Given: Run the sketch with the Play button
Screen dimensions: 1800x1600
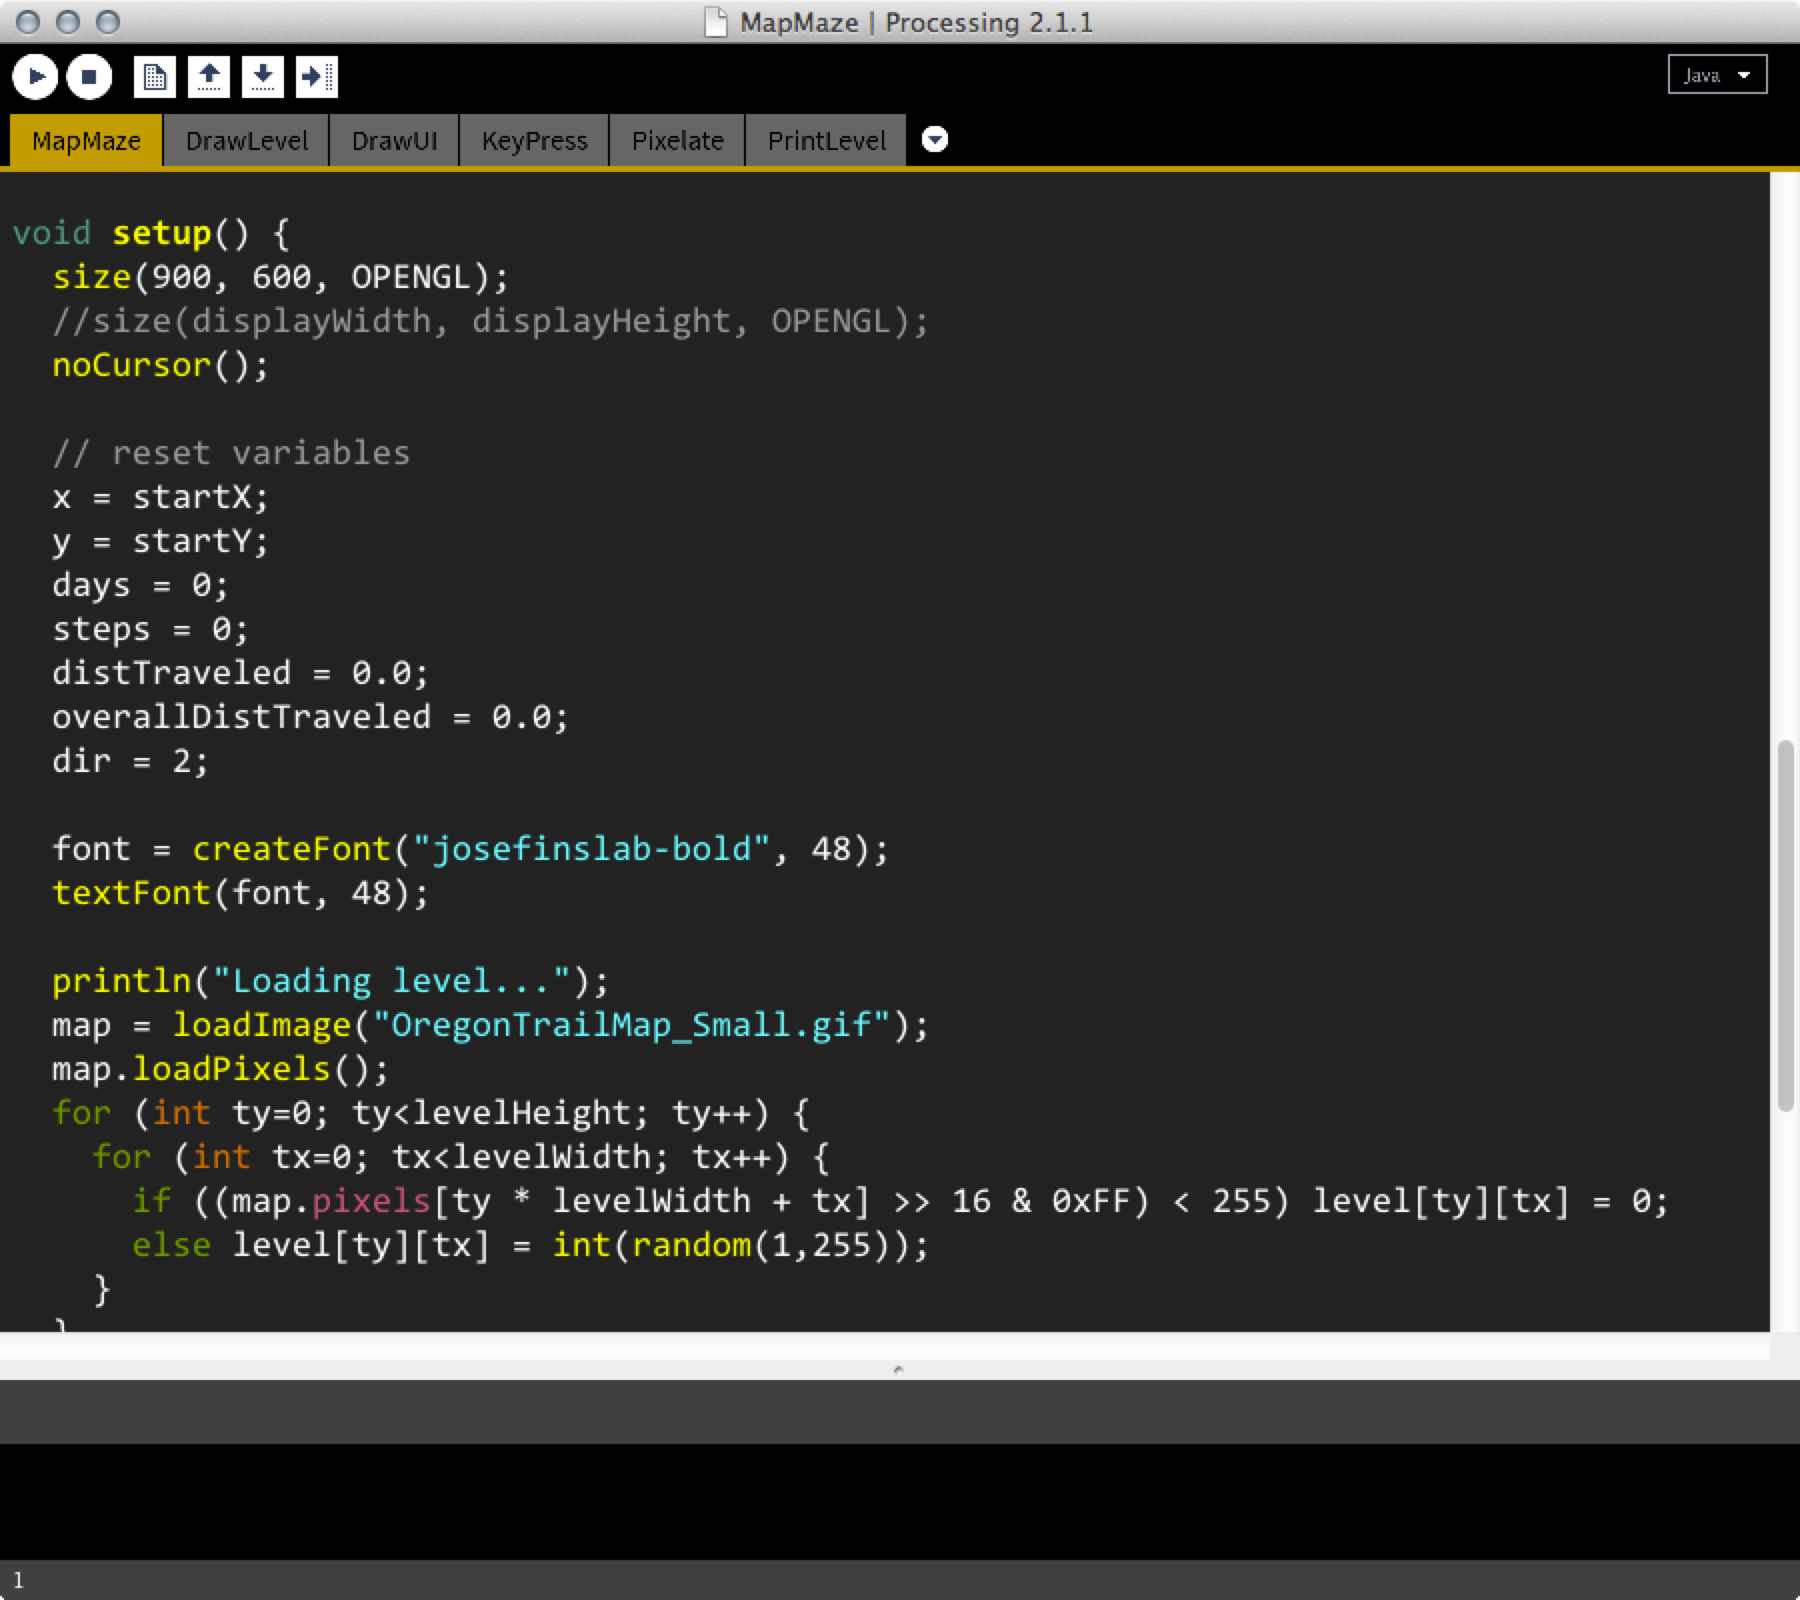Looking at the screenshot, I should pyautogui.click(x=35, y=76).
